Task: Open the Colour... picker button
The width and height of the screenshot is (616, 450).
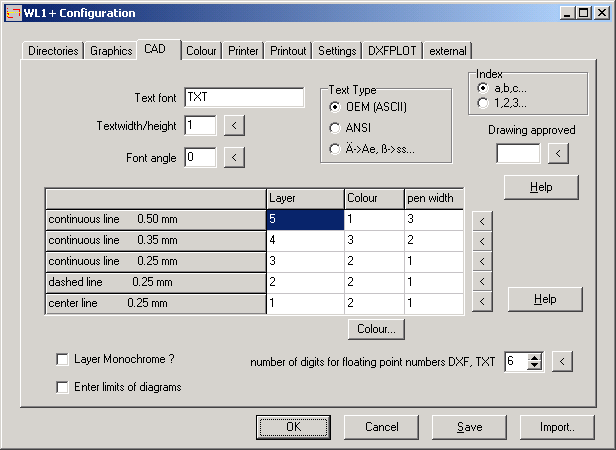Action: click(x=375, y=328)
